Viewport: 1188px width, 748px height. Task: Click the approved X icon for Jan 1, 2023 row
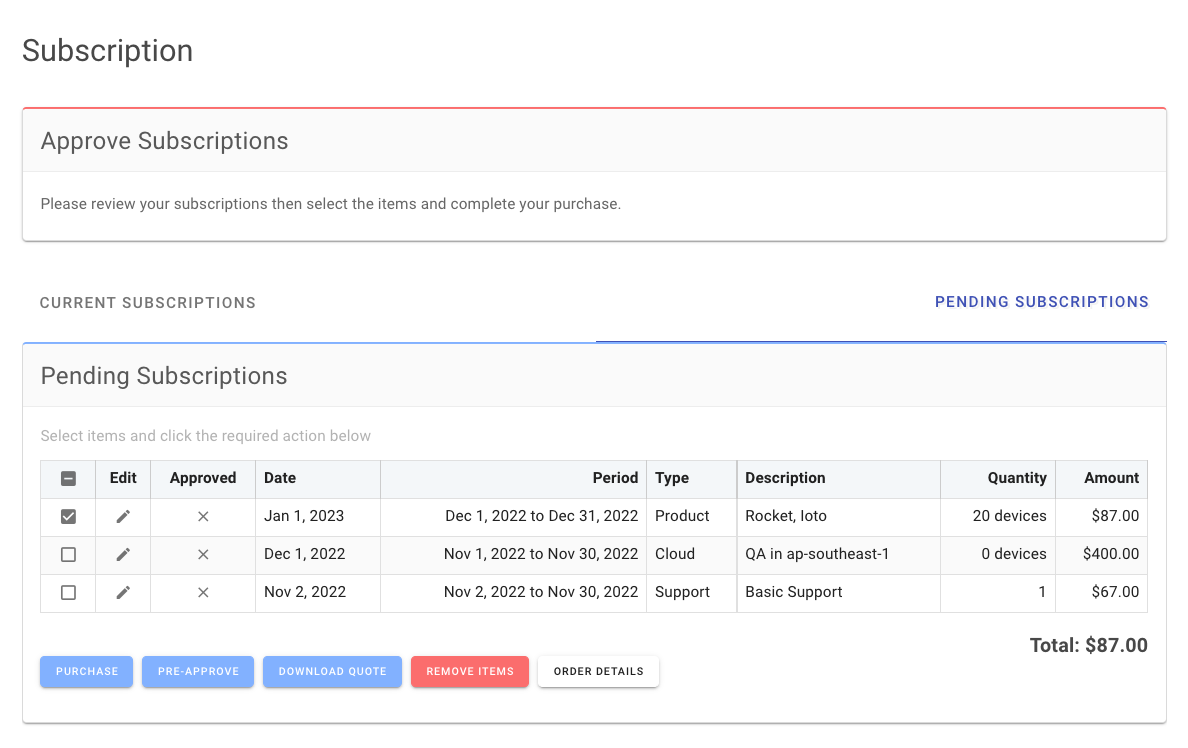pyautogui.click(x=203, y=516)
